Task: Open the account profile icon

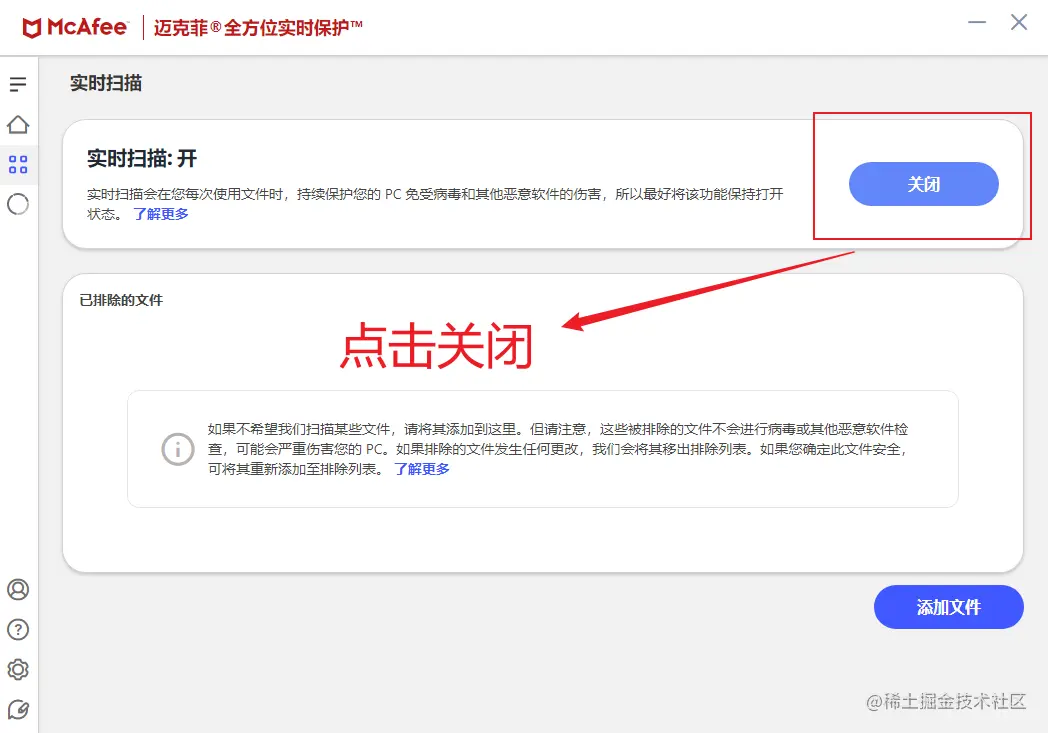Action: coord(18,589)
